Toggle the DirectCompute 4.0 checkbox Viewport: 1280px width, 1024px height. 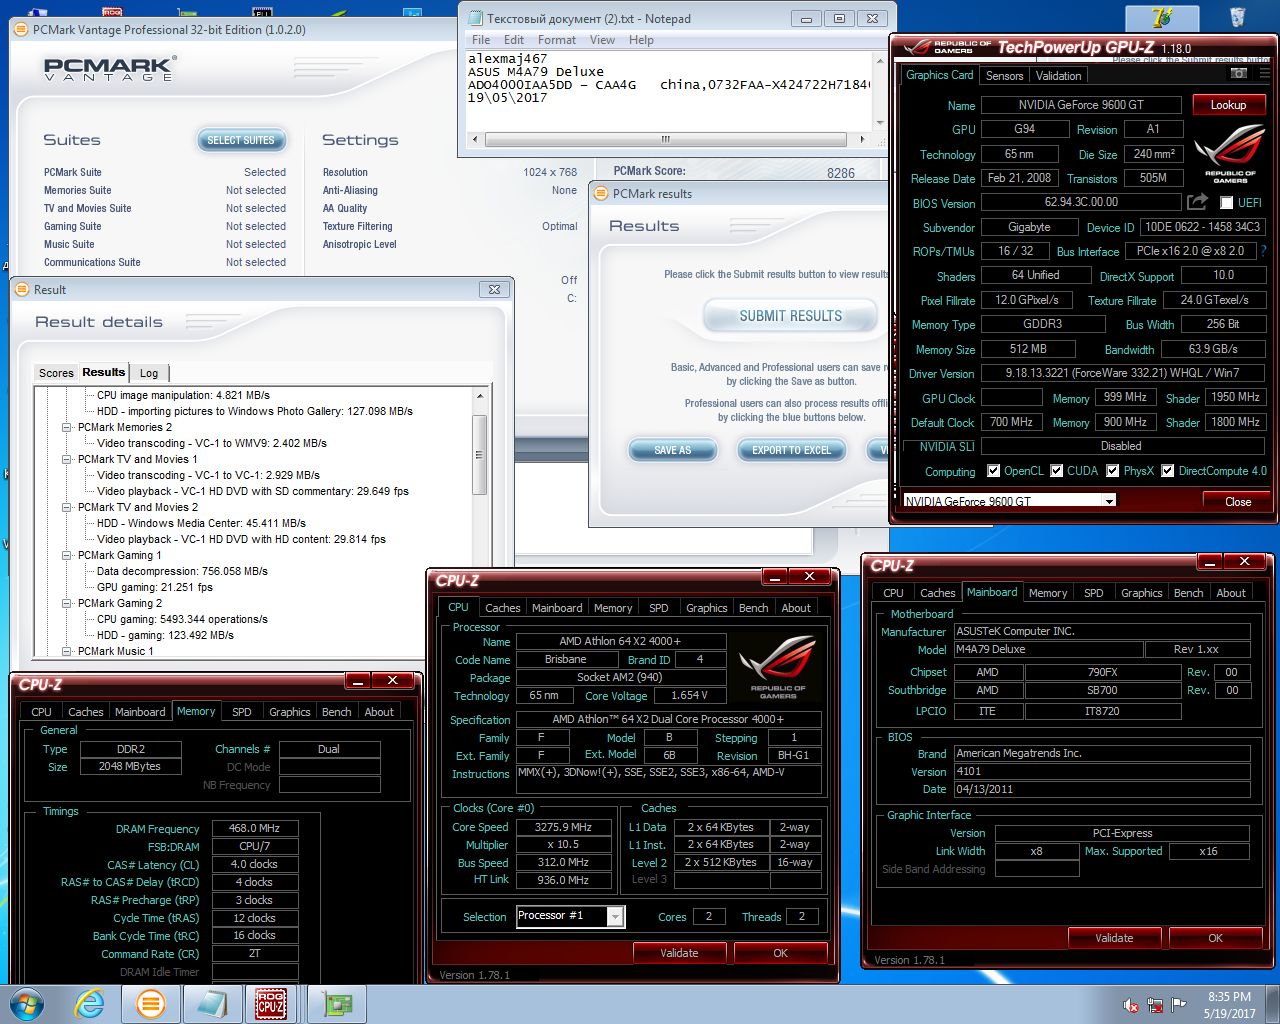coord(1167,470)
